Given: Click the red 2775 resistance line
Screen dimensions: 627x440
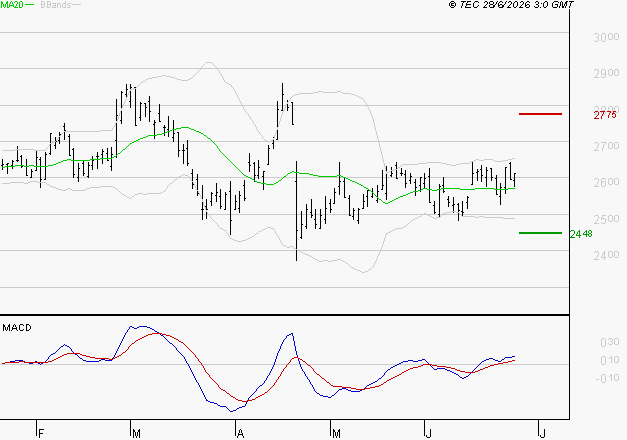Looking at the screenshot, I should click(x=540, y=114).
